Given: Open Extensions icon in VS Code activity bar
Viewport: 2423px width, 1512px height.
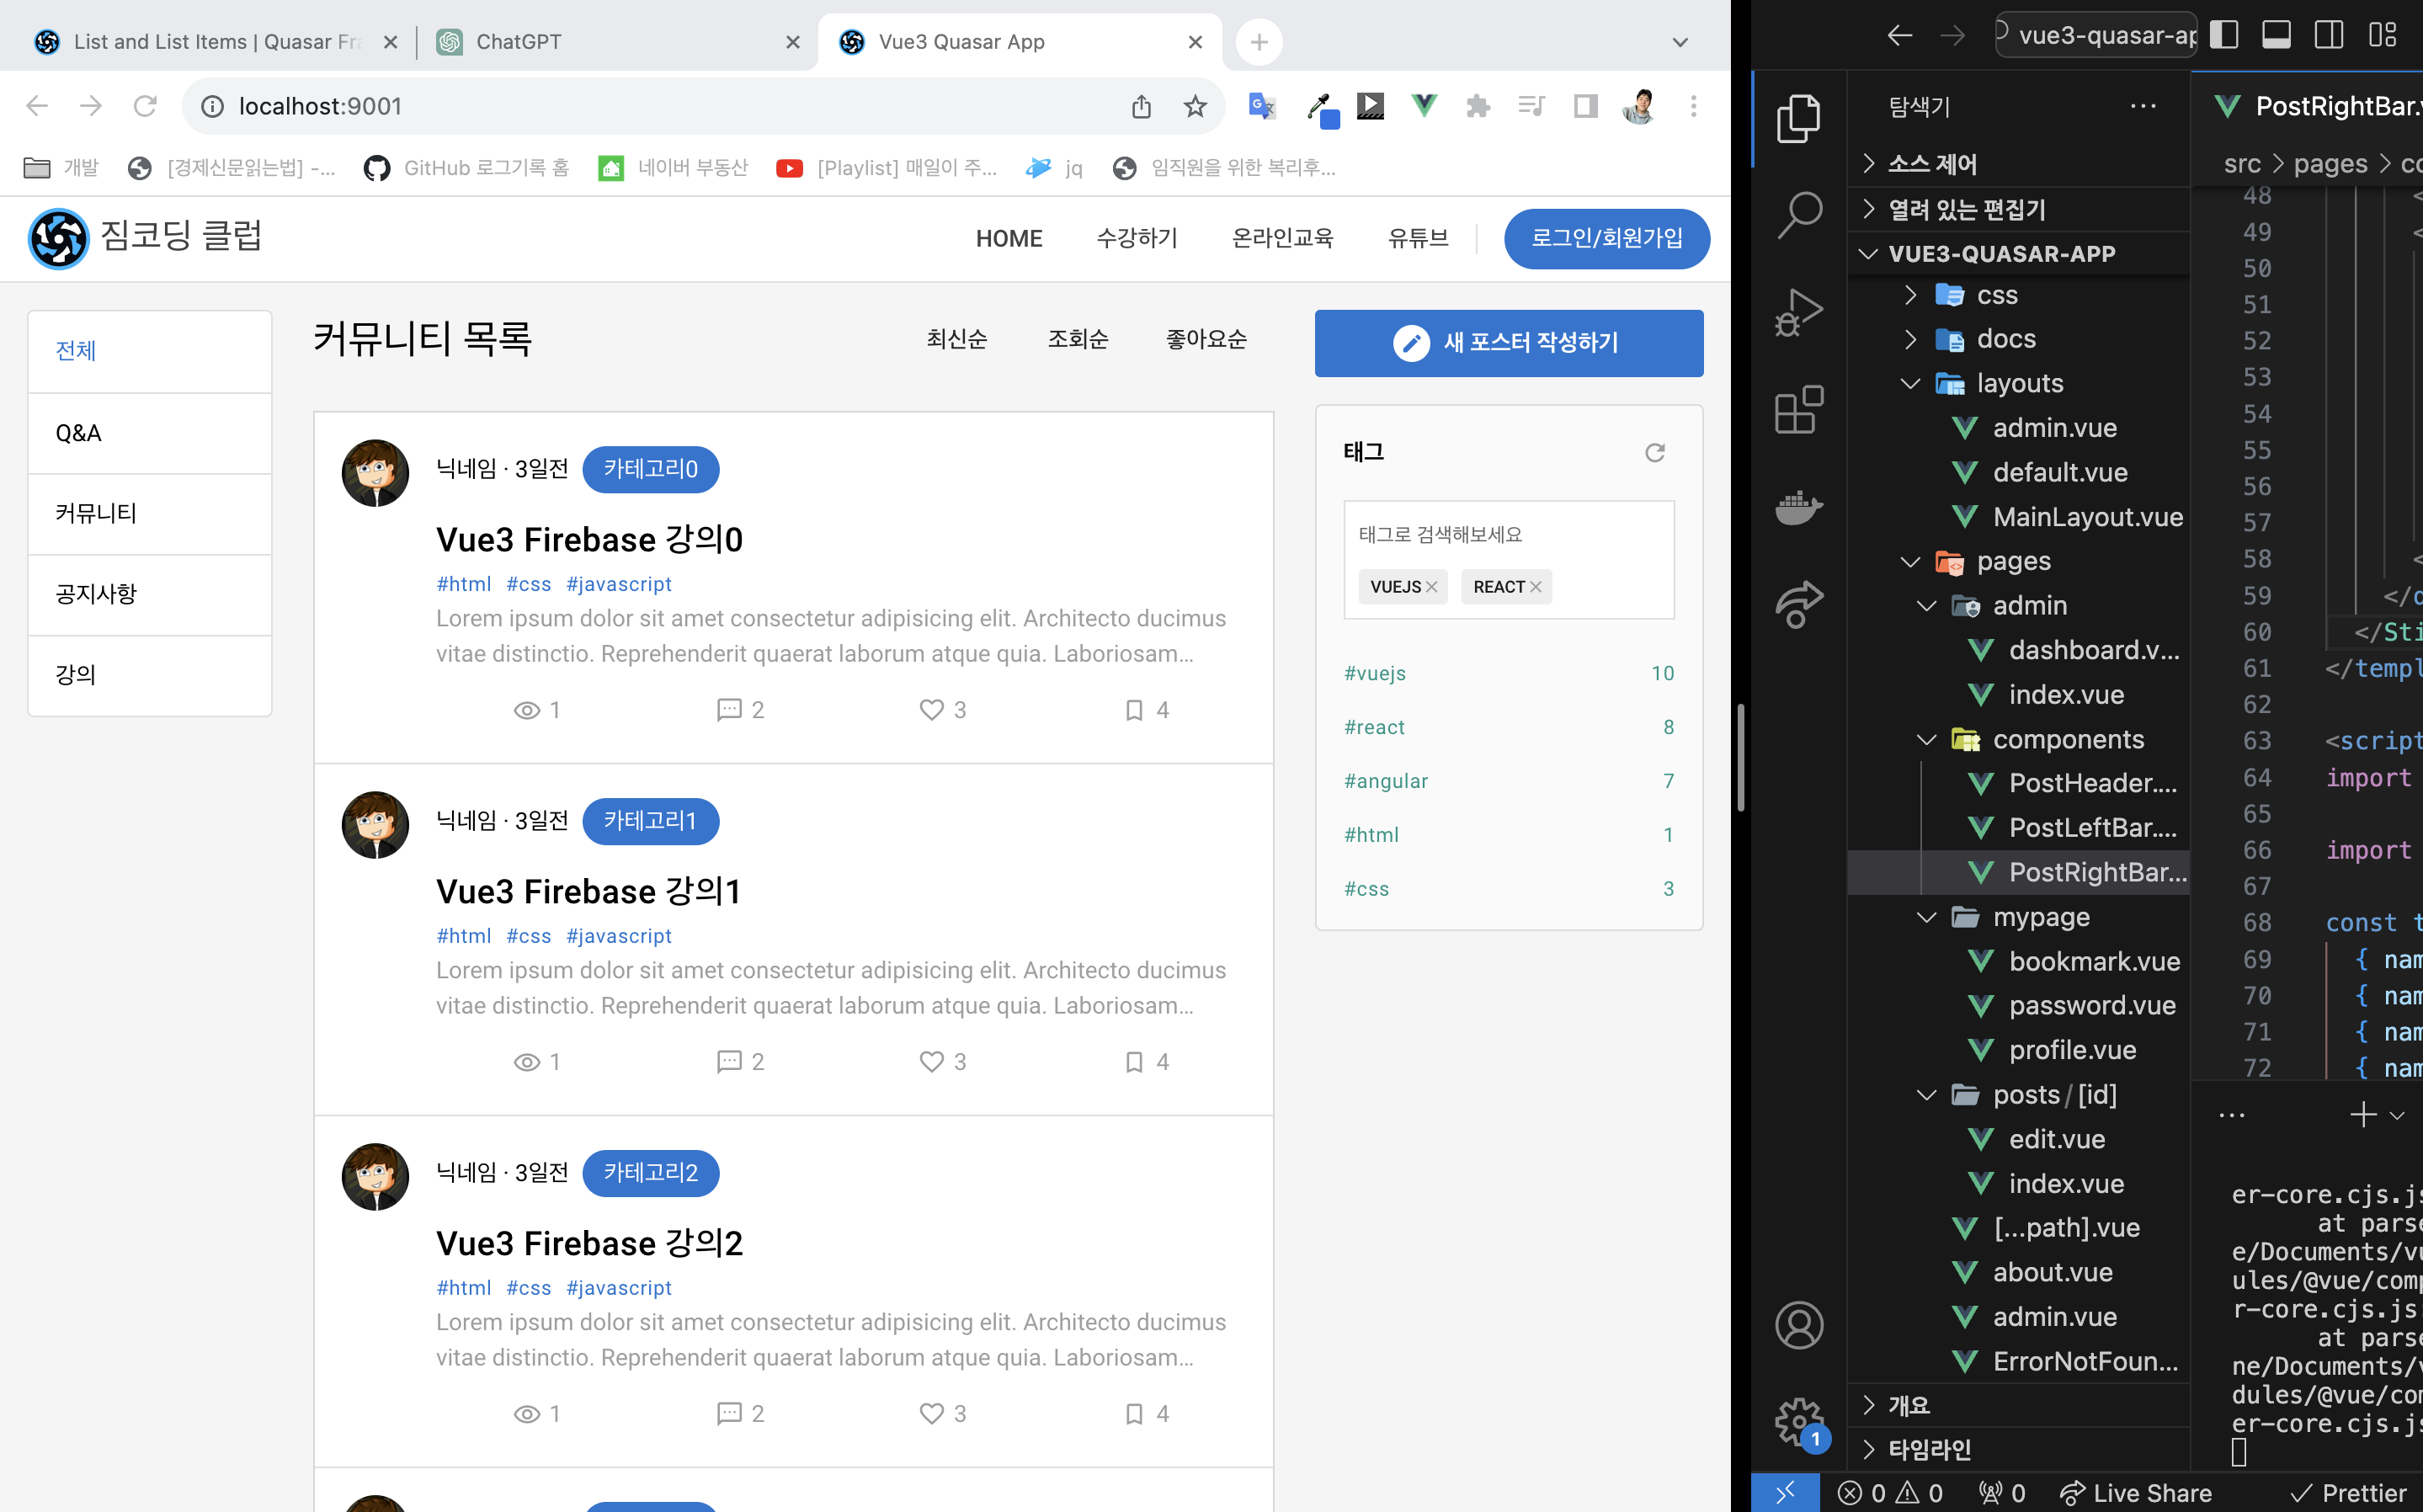Looking at the screenshot, I should pos(1798,409).
